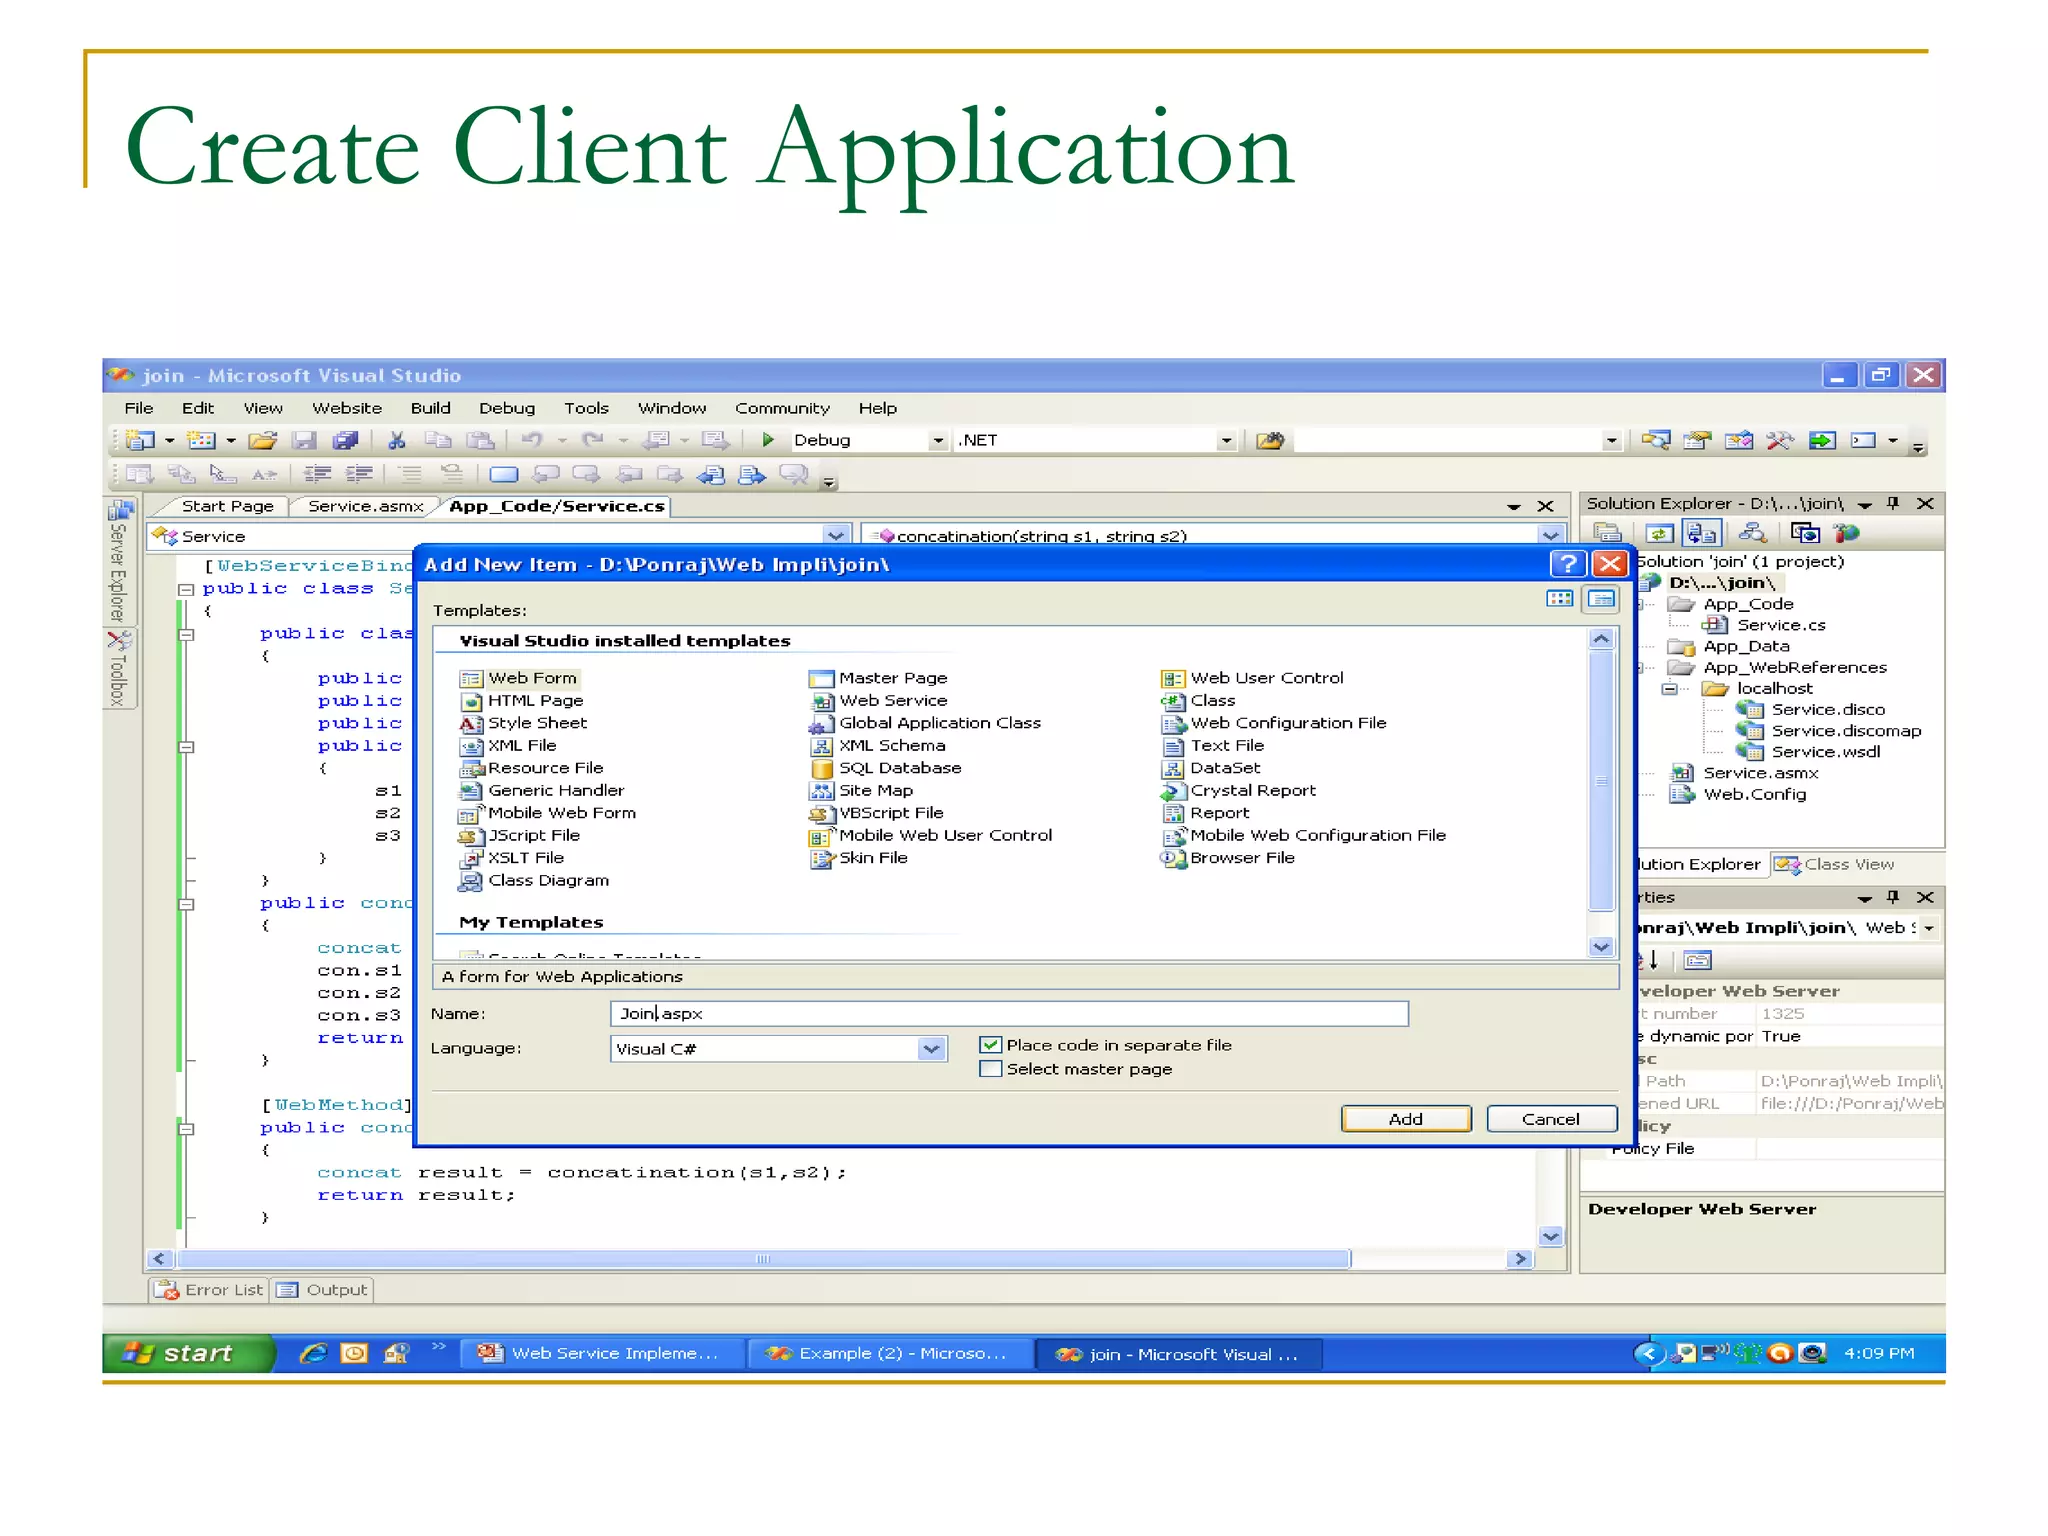Click the Open File folder icon
The image size is (2048, 1536).
[263, 440]
